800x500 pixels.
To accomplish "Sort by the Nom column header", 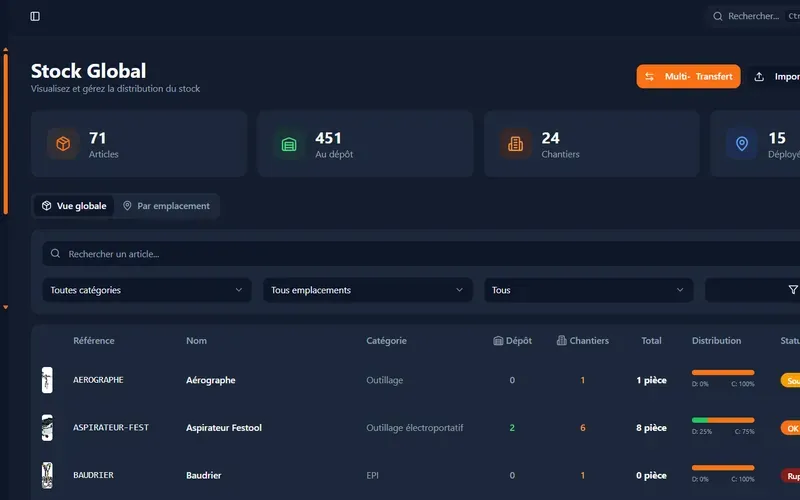I will point(196,340).
